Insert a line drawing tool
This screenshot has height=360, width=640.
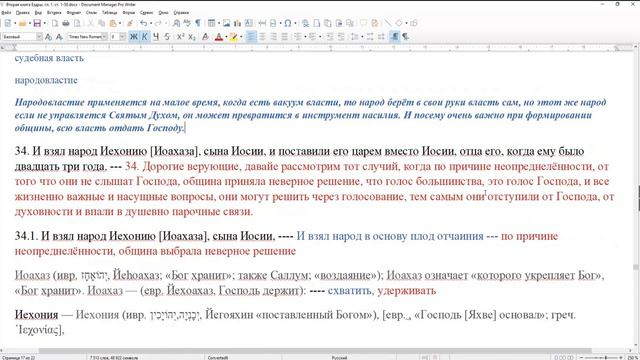click(x=388, y=23)
